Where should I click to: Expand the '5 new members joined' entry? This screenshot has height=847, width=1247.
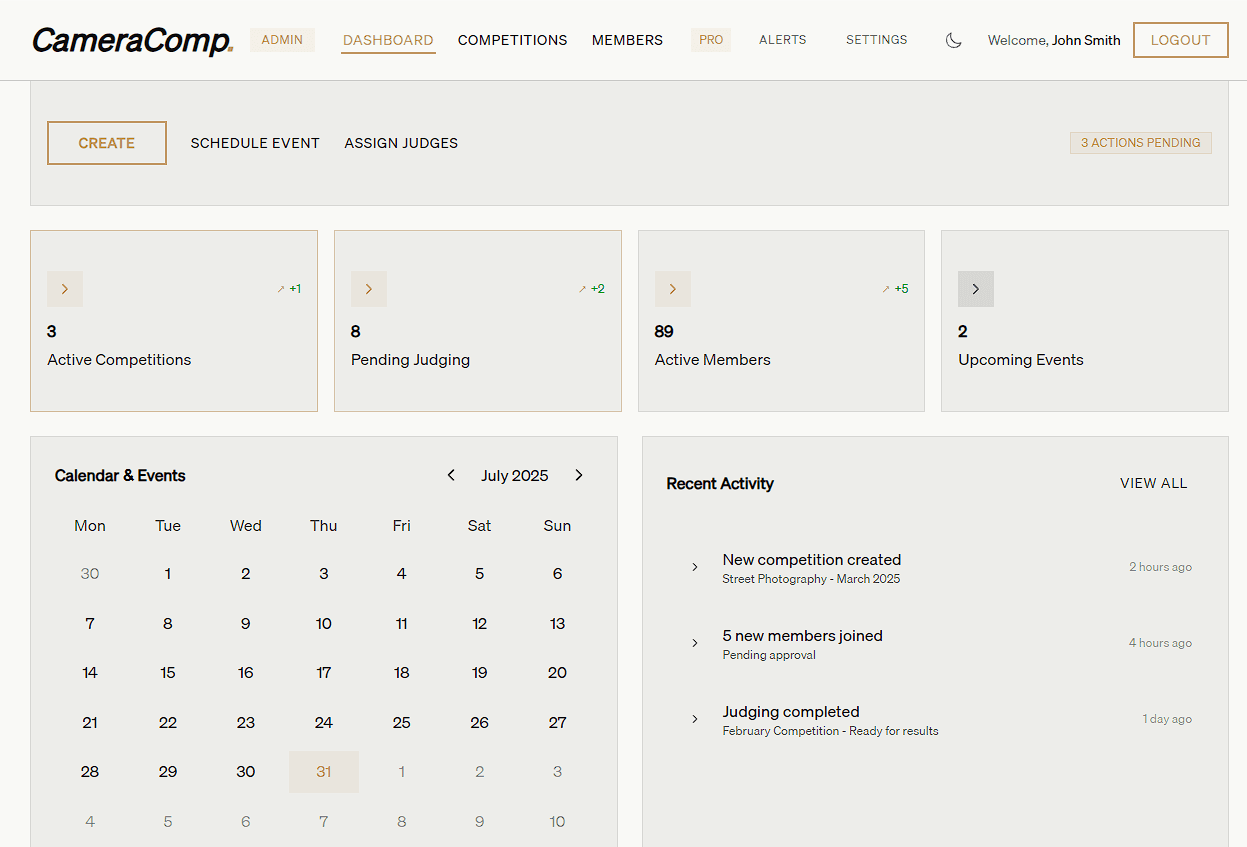(x=695, y=642)
